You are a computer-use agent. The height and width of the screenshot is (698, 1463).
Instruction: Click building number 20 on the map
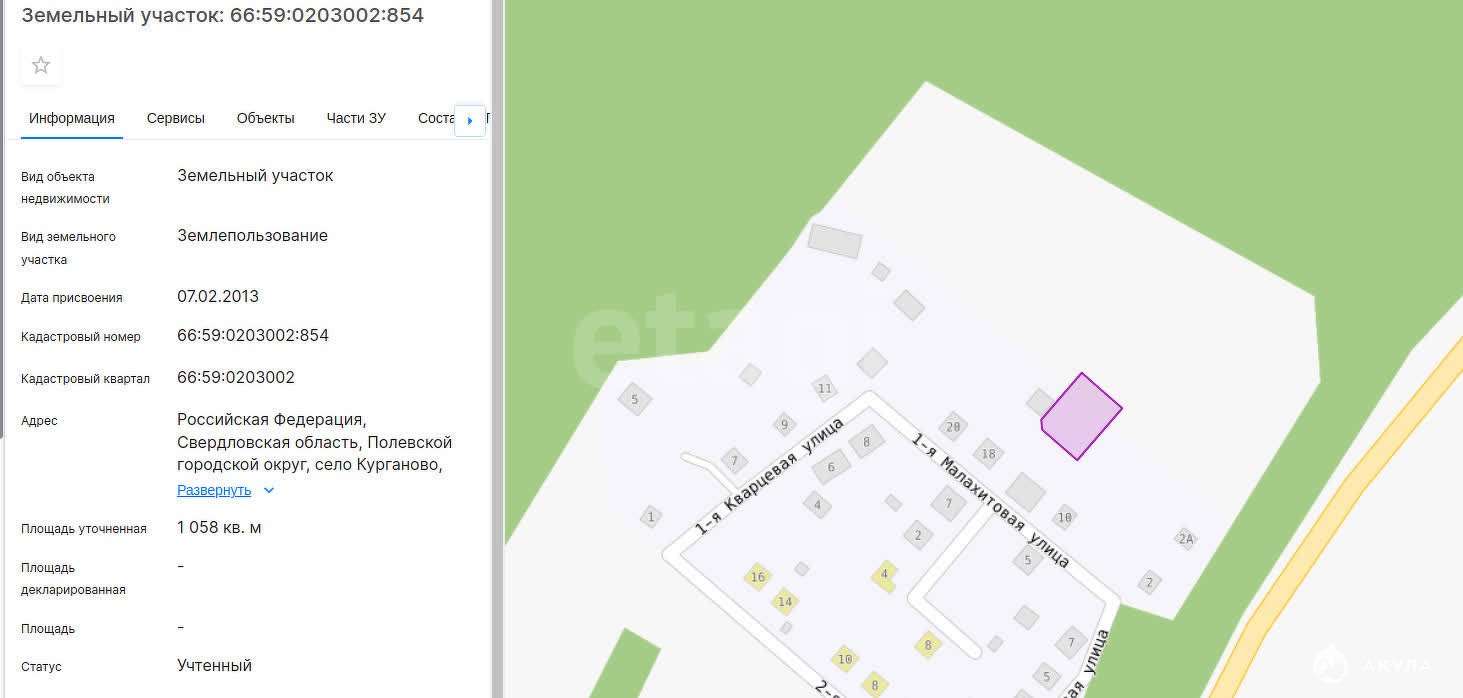953,427
